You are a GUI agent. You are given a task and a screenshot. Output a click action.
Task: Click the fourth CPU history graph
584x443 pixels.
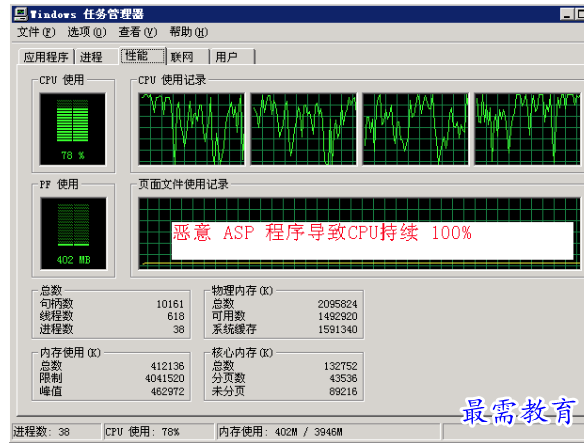[x=527, y=129]
